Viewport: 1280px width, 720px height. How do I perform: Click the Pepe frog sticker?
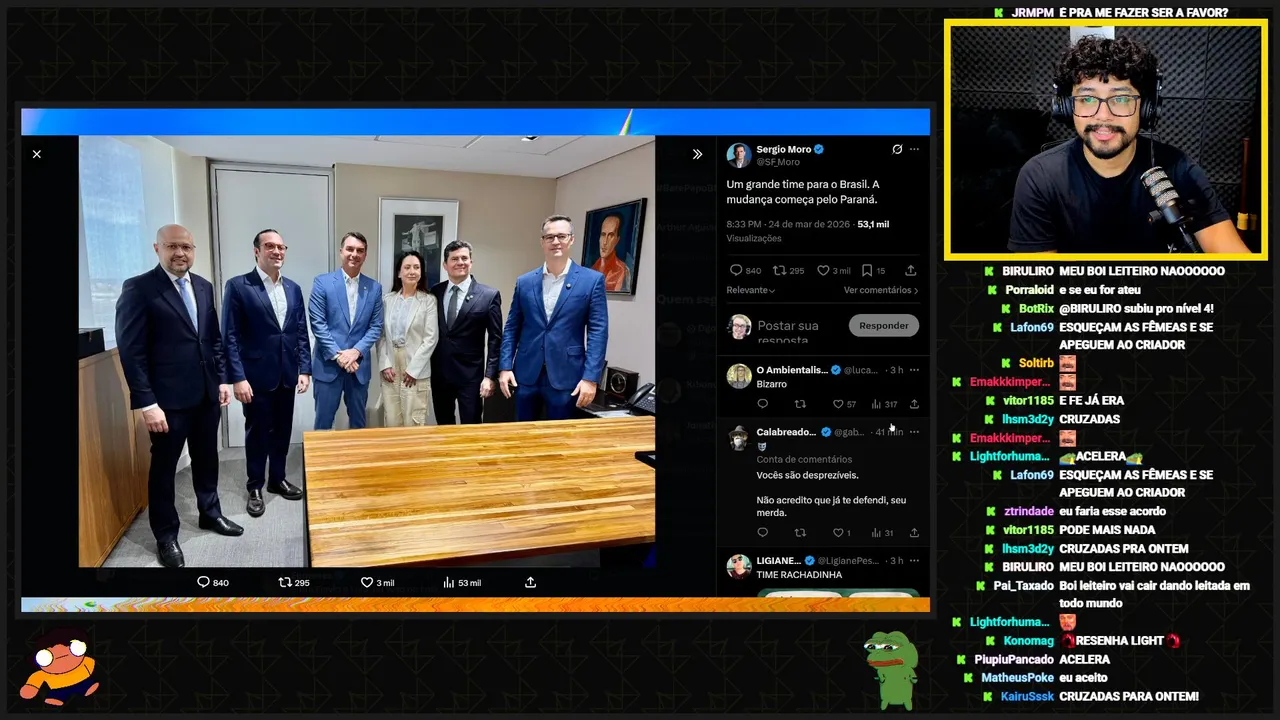[891, 668]
